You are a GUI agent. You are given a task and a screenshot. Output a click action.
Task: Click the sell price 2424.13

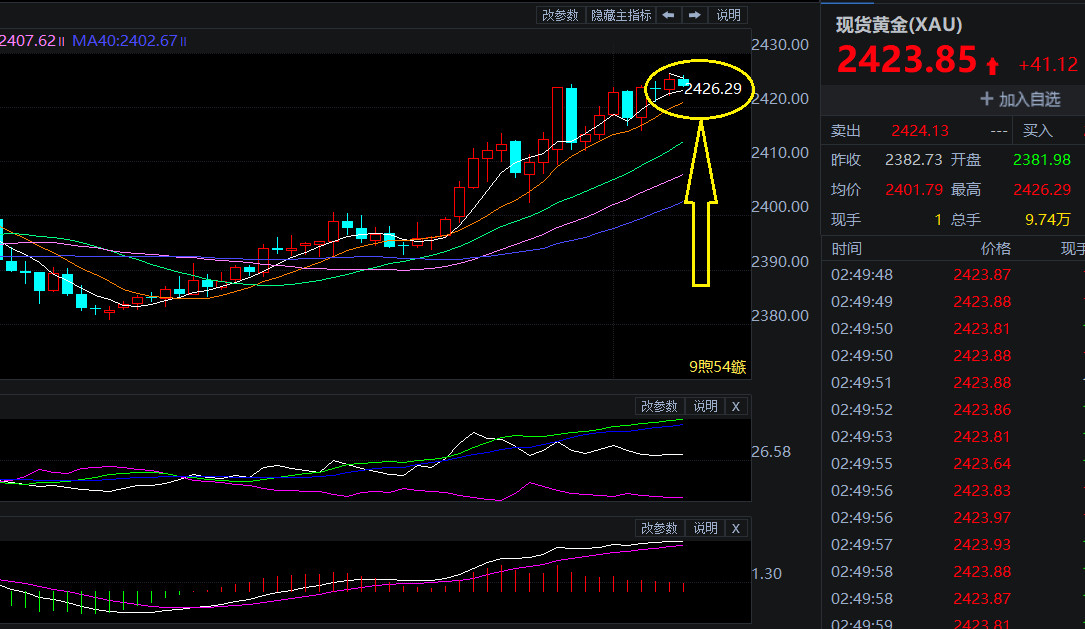[920, 131]
